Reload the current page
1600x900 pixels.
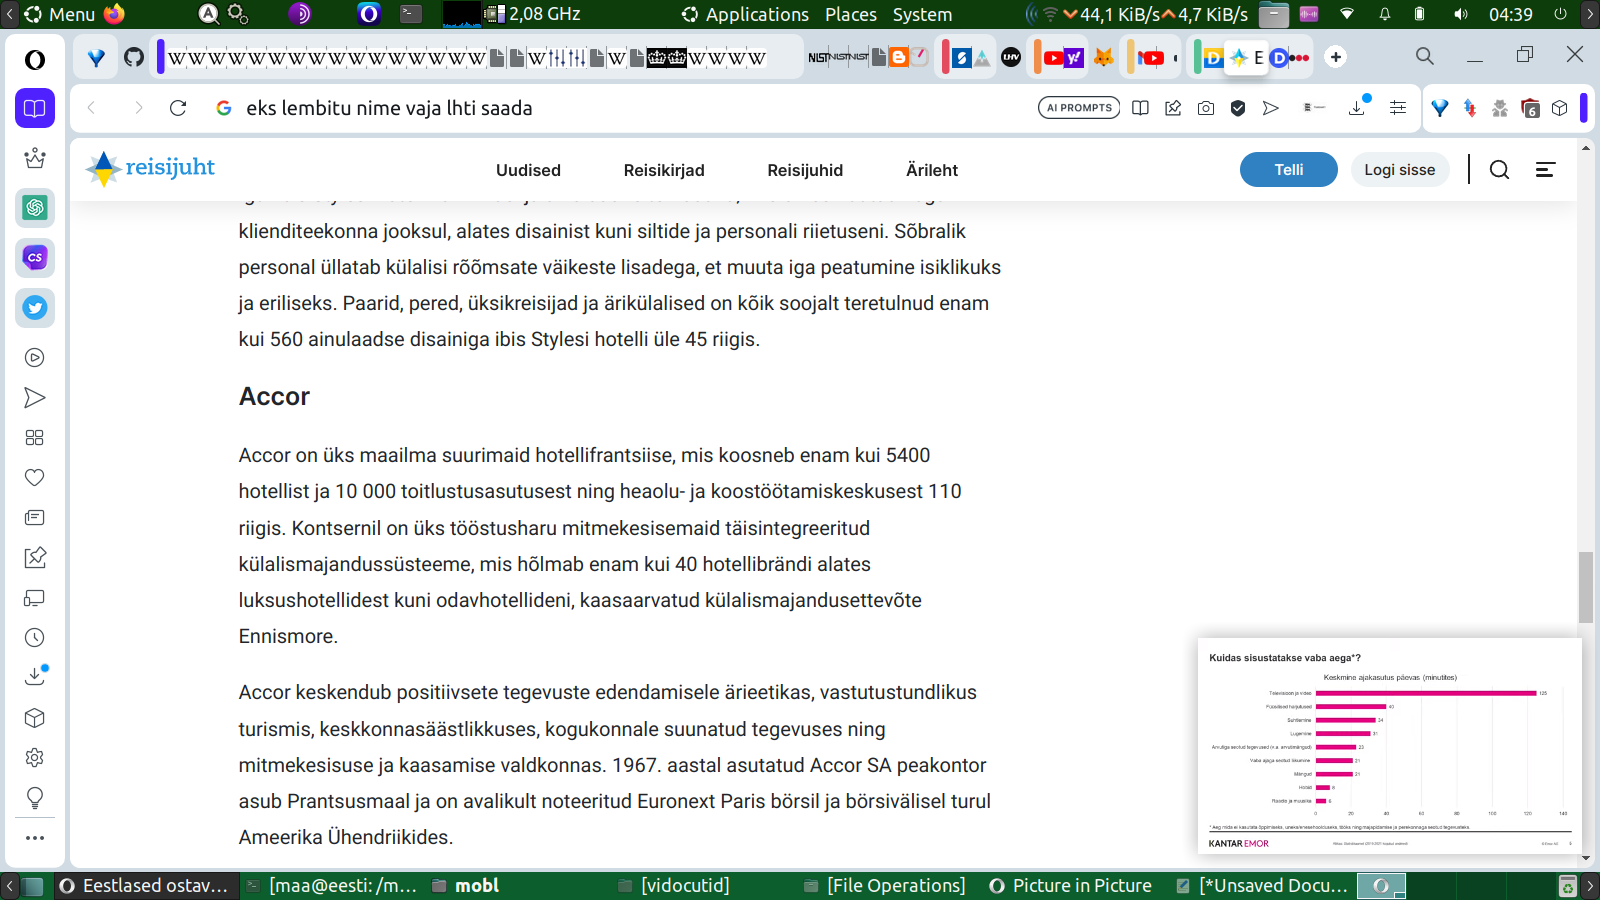click(x=178, y=108)
